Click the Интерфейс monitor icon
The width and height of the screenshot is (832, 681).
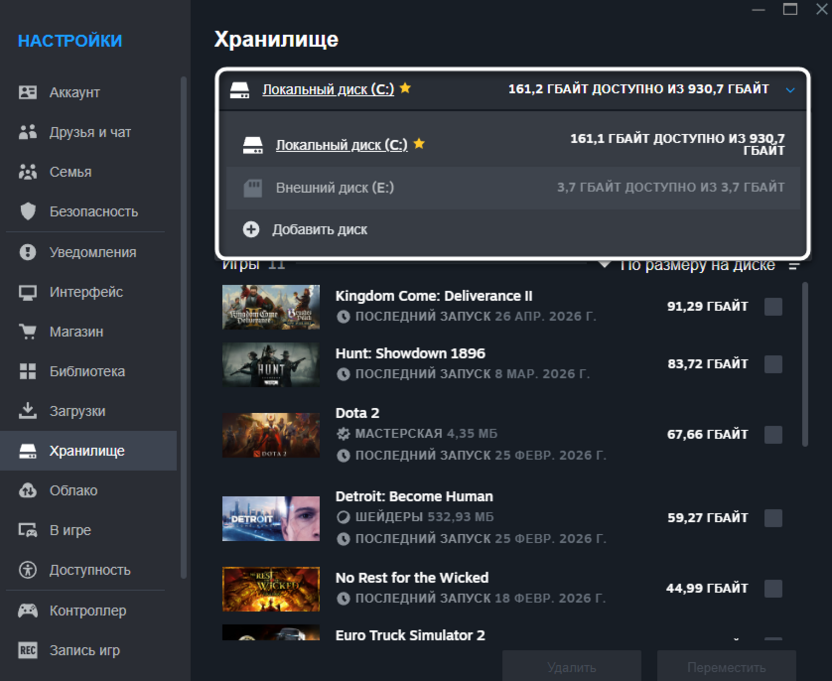(x=28, y=292)
